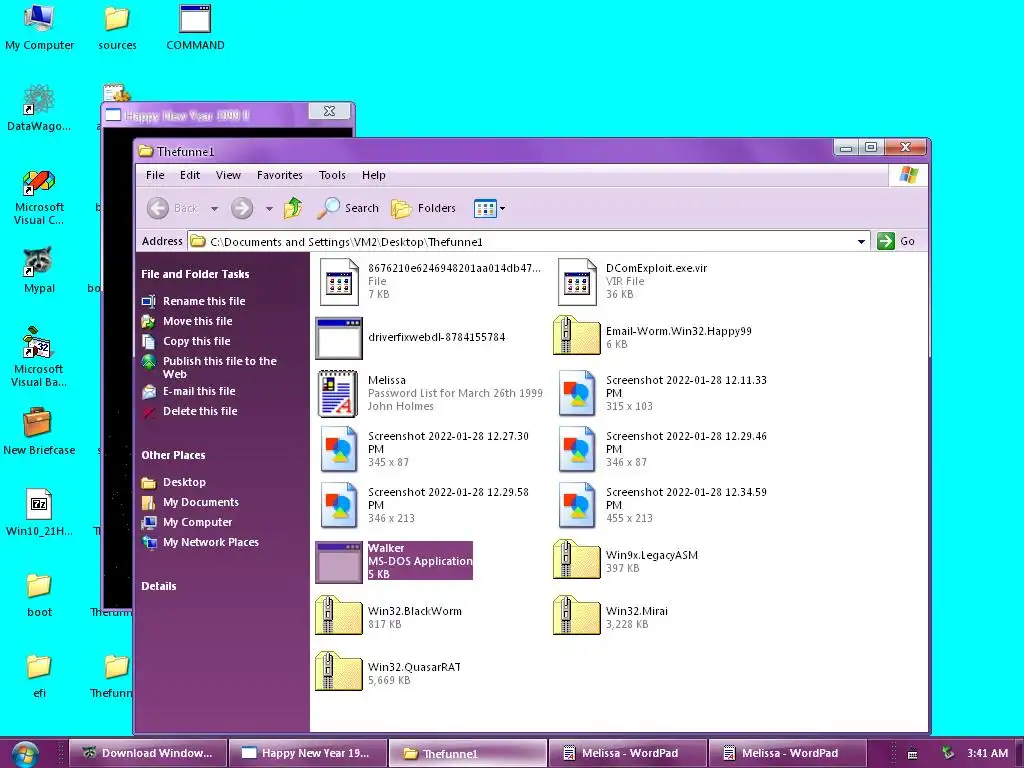This screenshot has width=1024, height=768.
Task: Open the Edit menu
Action: pos(190,175)
